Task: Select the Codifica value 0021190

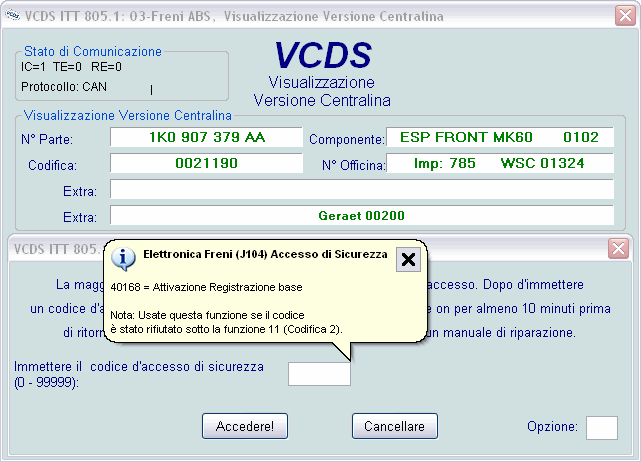Action: point(206,163)
